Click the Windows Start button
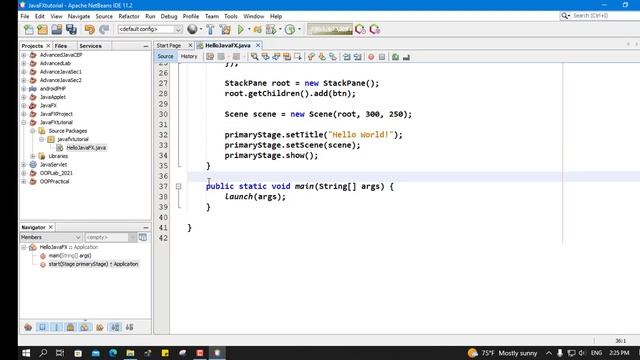This screenshot has height=360, width=640. pyautogui.click(x=26, y=353)
